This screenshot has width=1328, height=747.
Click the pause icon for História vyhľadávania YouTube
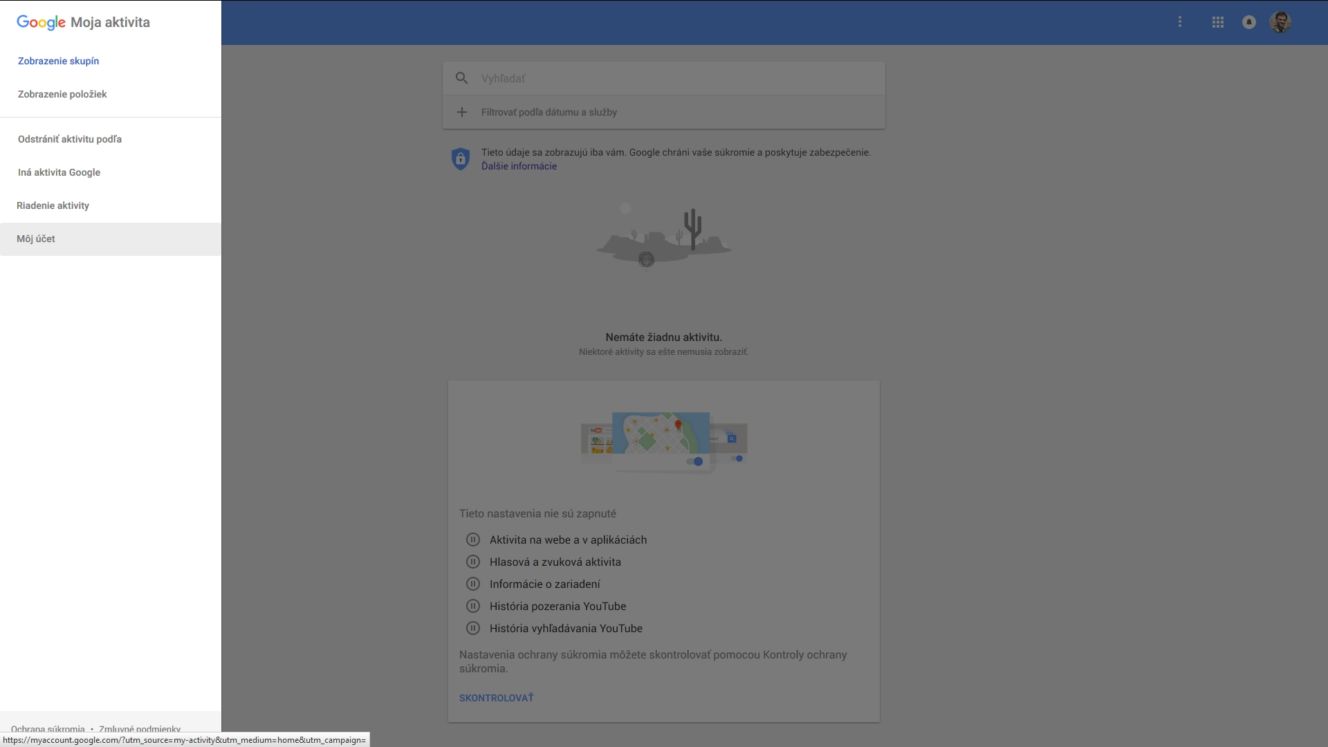473,628
